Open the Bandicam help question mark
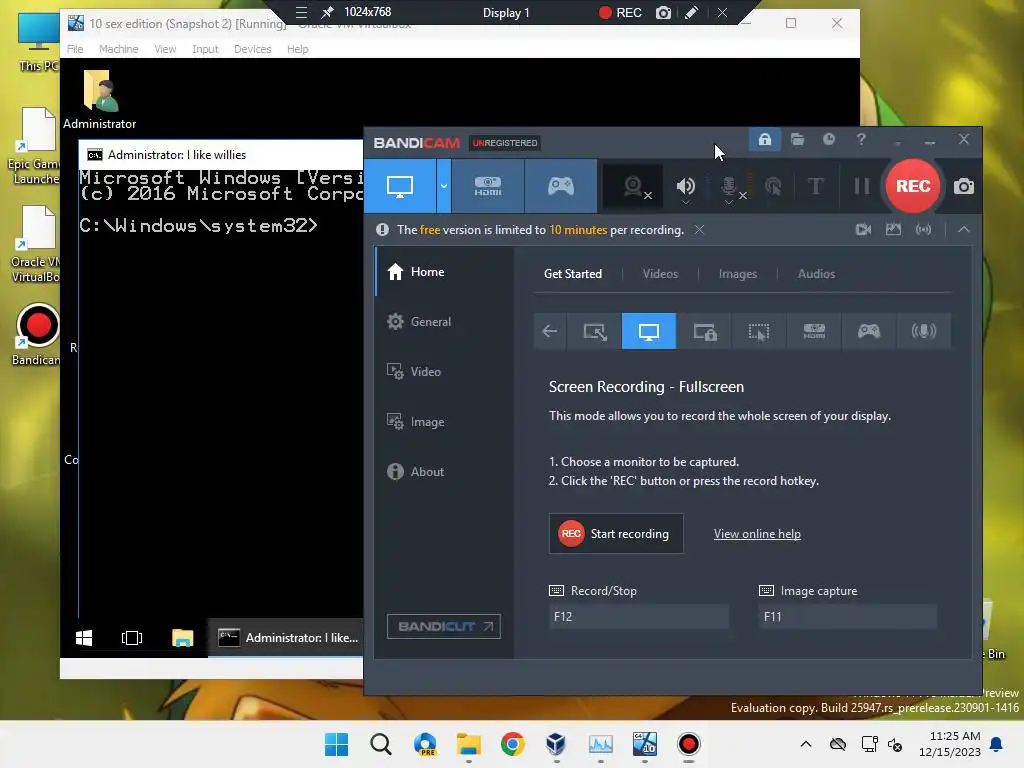 pos(861,139)
